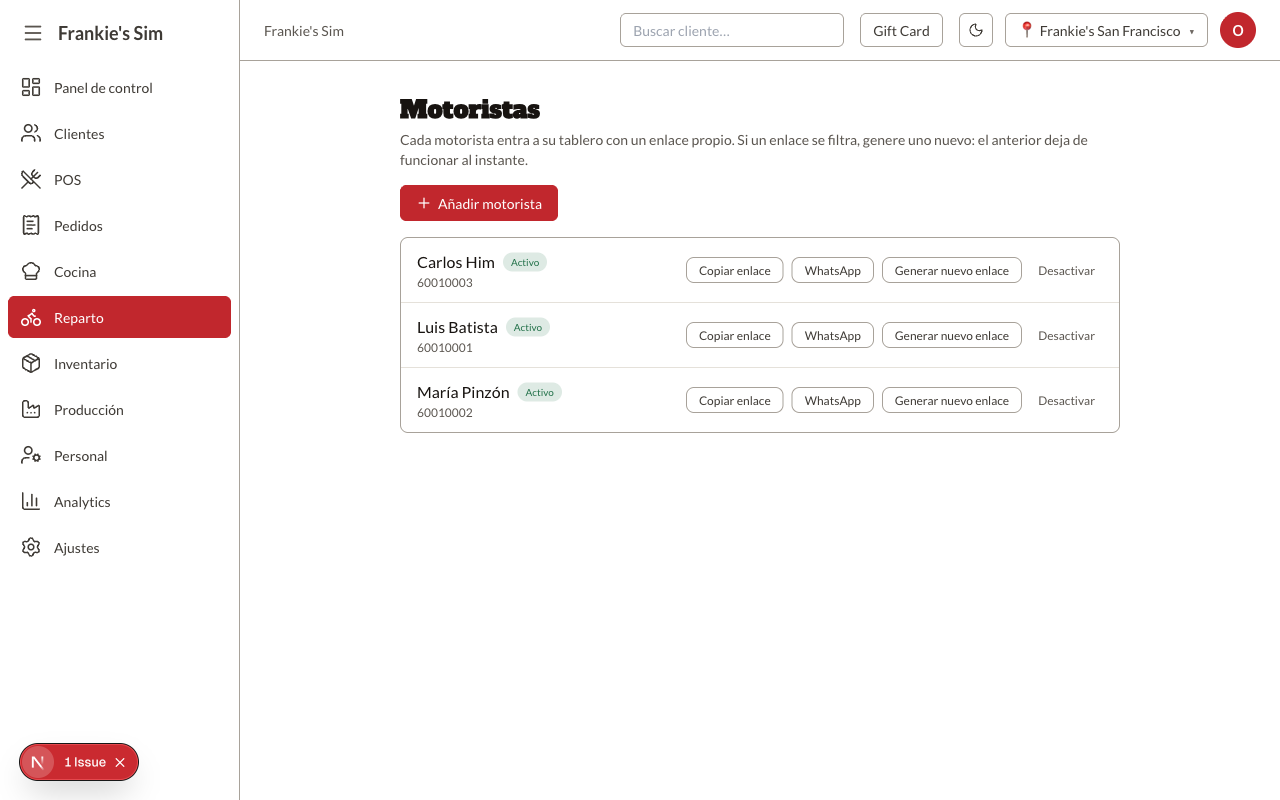Focus the Buscar cliente search field
Screen dimensions: 1280x800
pos(732,30)
